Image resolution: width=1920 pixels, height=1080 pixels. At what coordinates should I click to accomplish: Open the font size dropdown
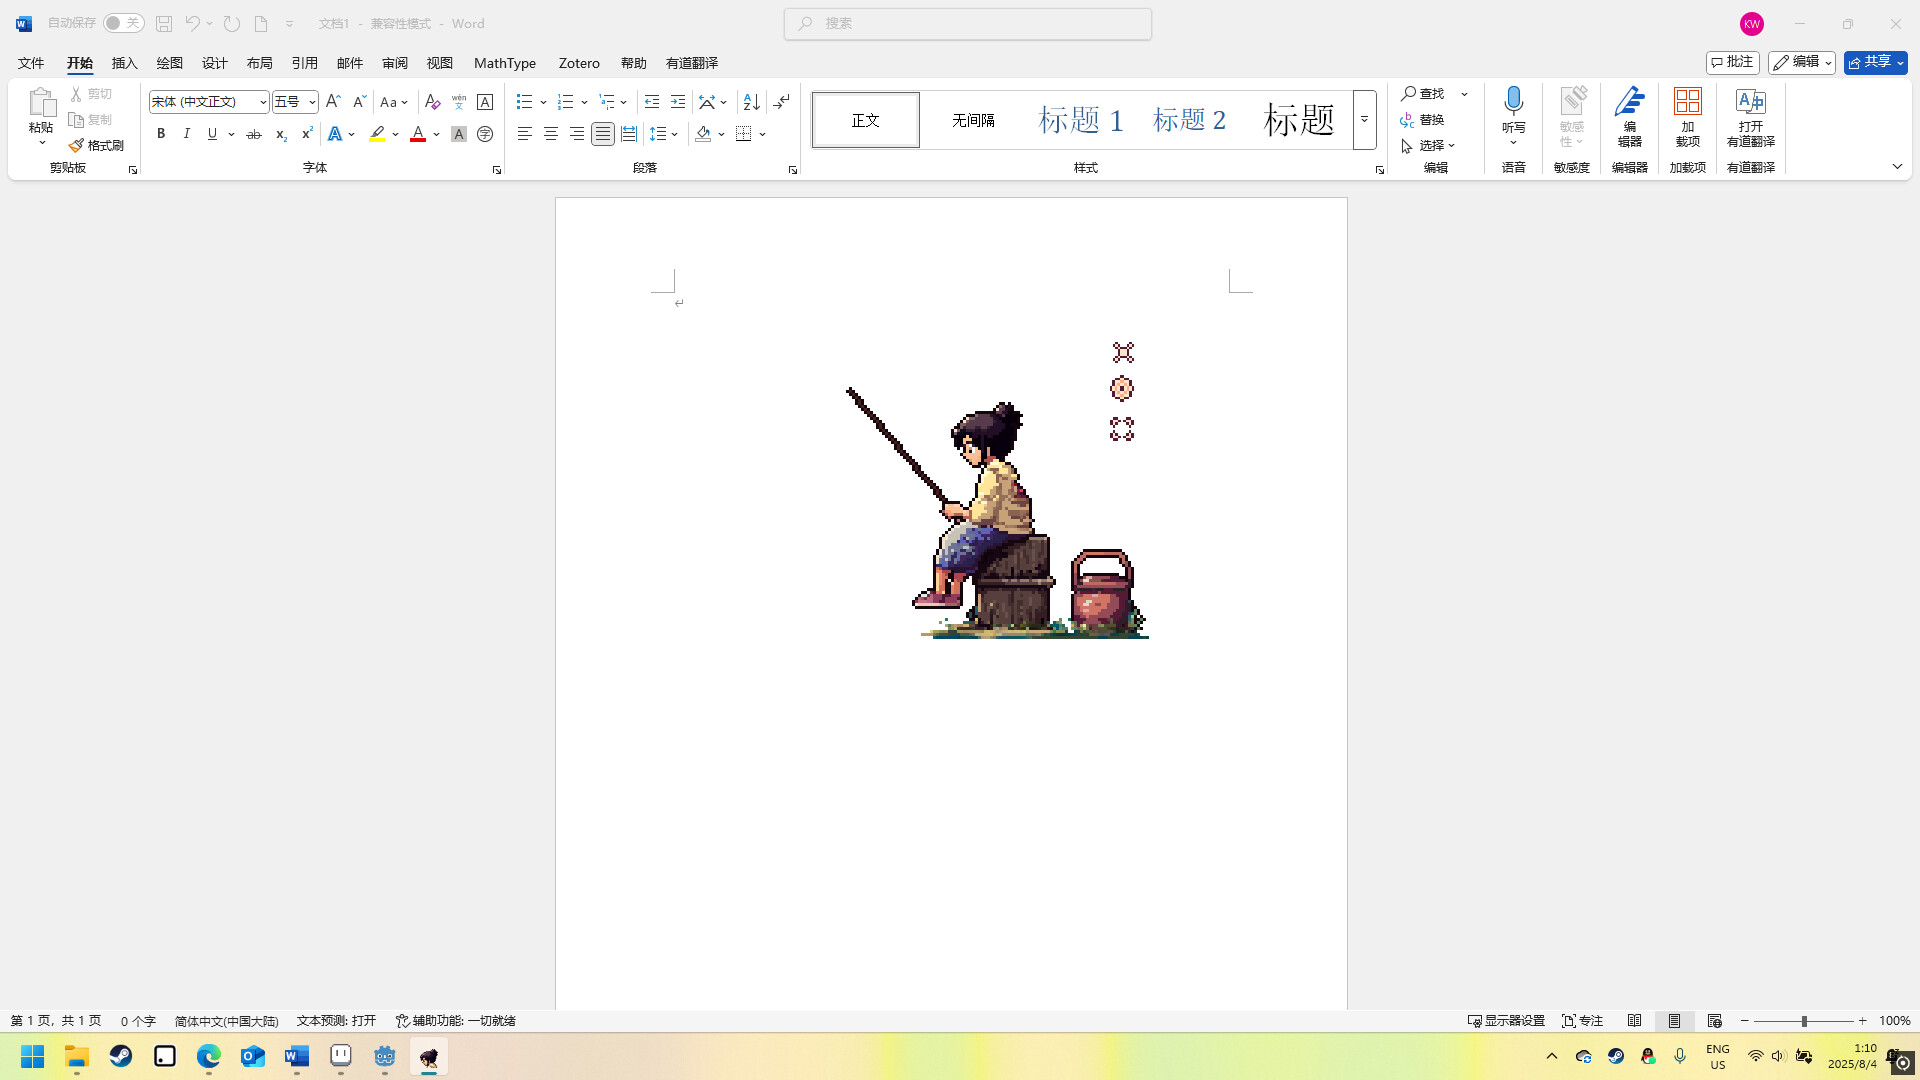point(310,101)
